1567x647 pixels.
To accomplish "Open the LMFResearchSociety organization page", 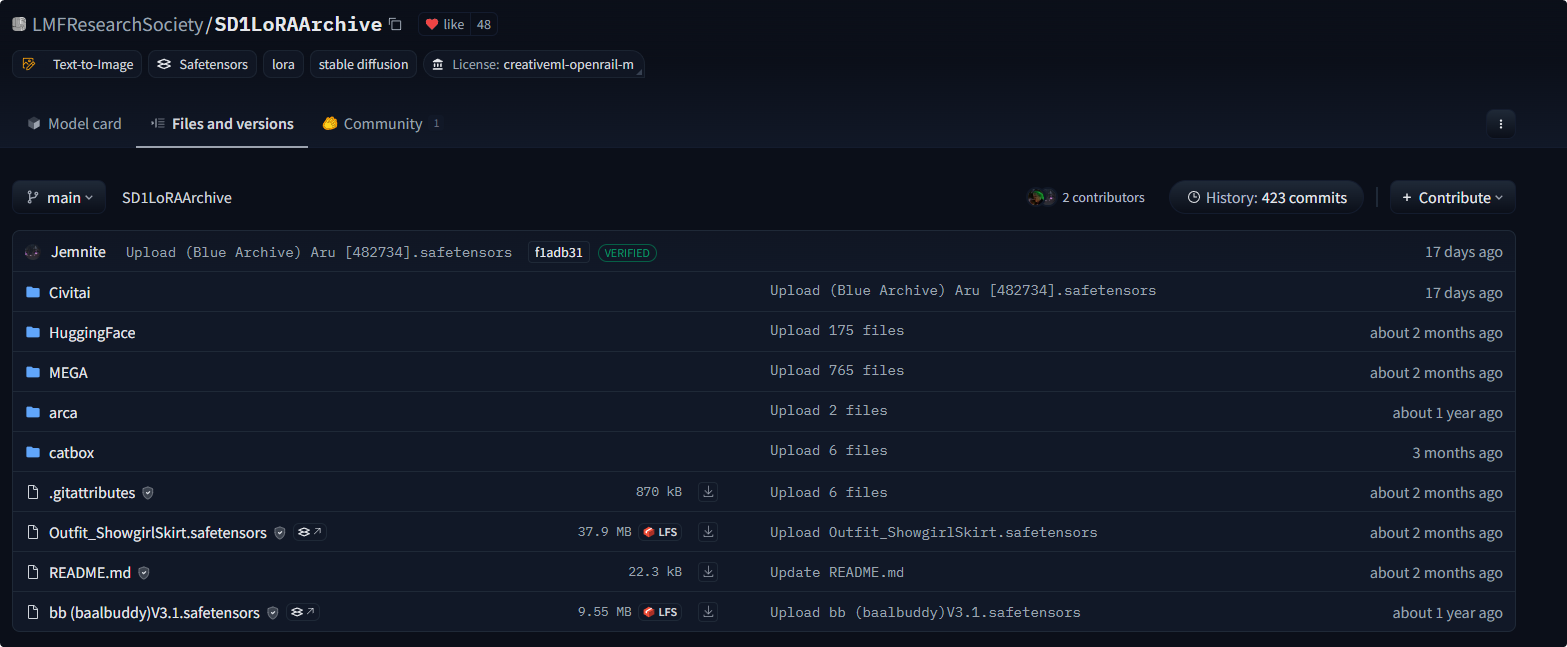I will [x=118, y=24].
